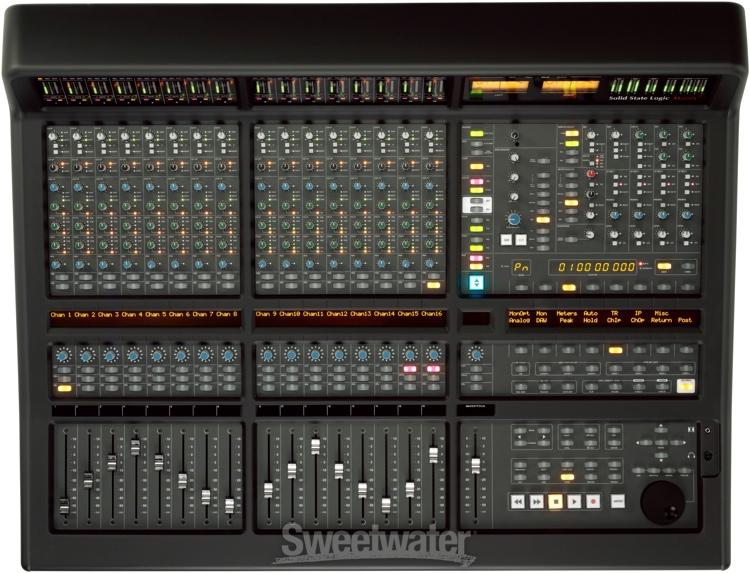The height and width of the screenshot is (573, 750).
Task: Grab the Chan 16 fader cap
Action: tap(433, 455)
